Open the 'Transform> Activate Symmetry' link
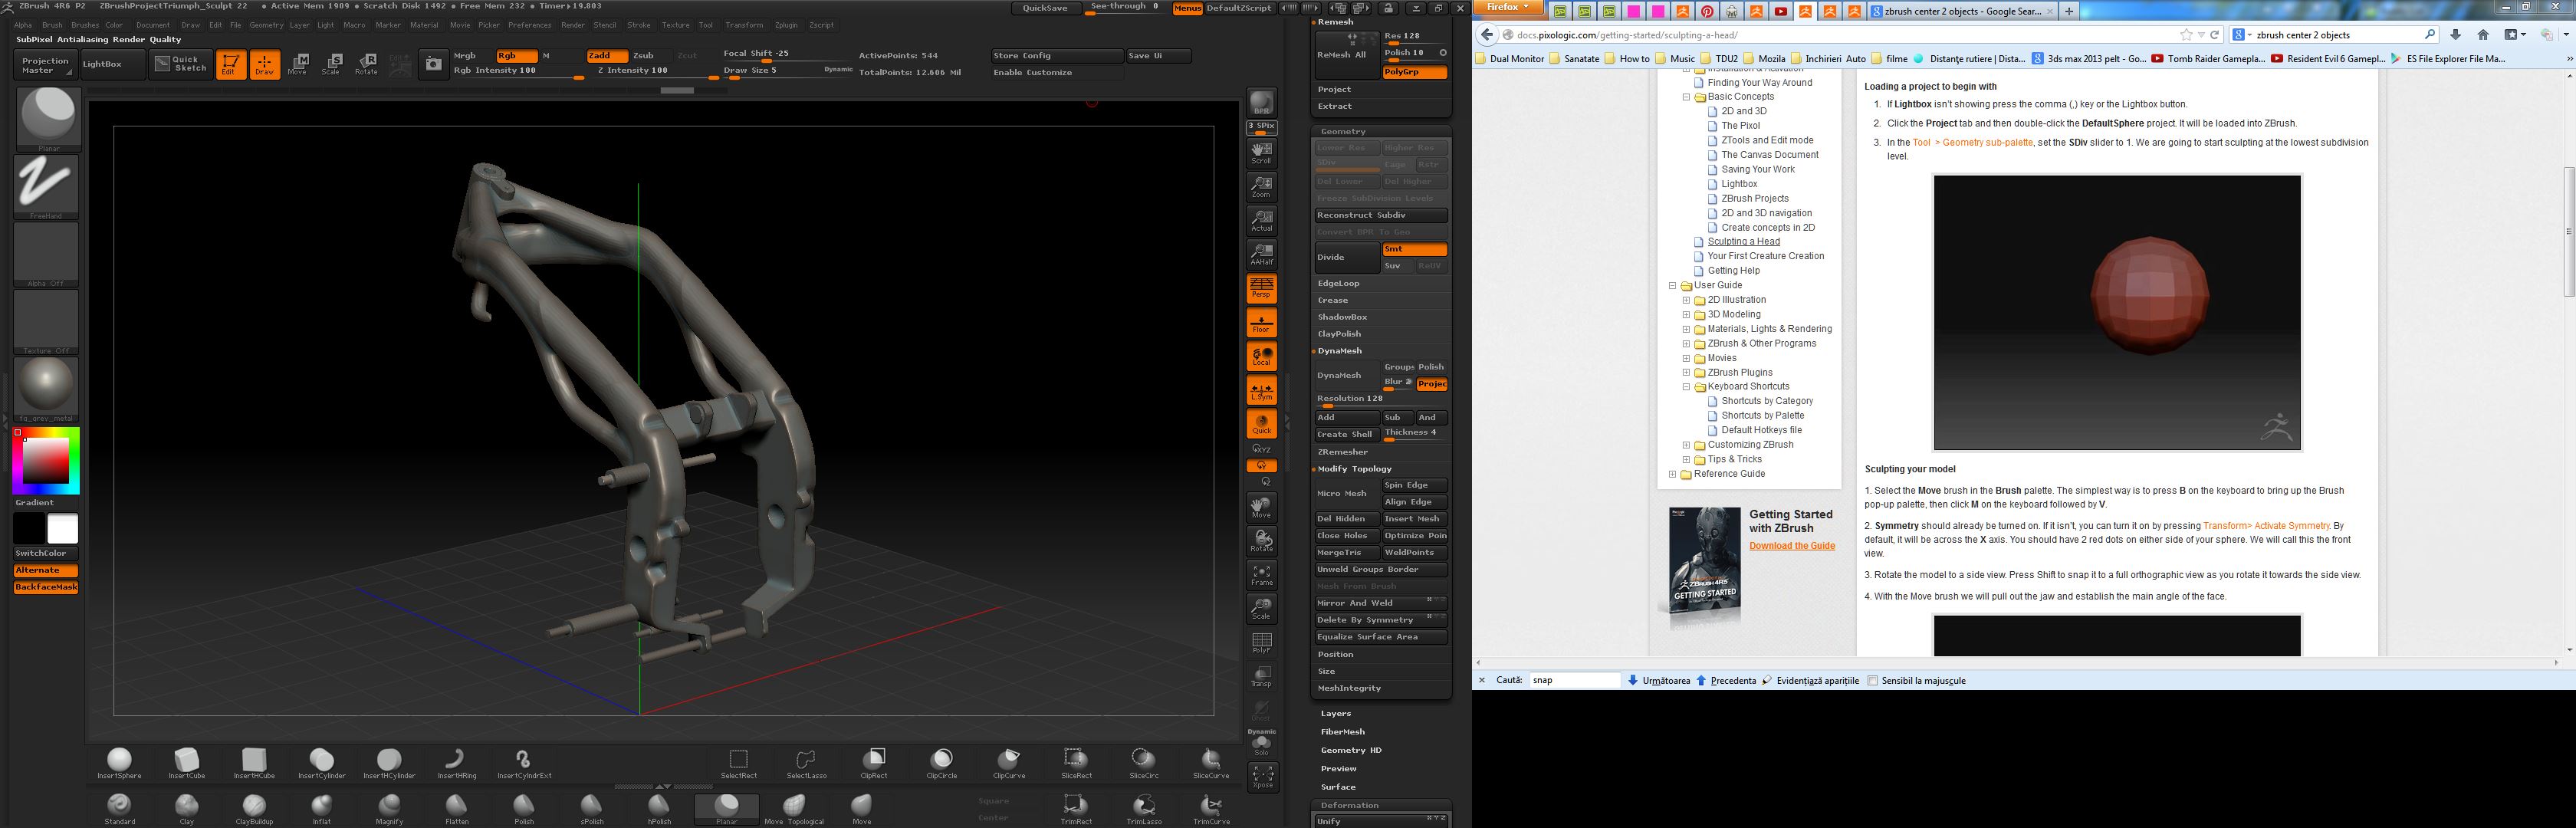 pos(2266,526)
